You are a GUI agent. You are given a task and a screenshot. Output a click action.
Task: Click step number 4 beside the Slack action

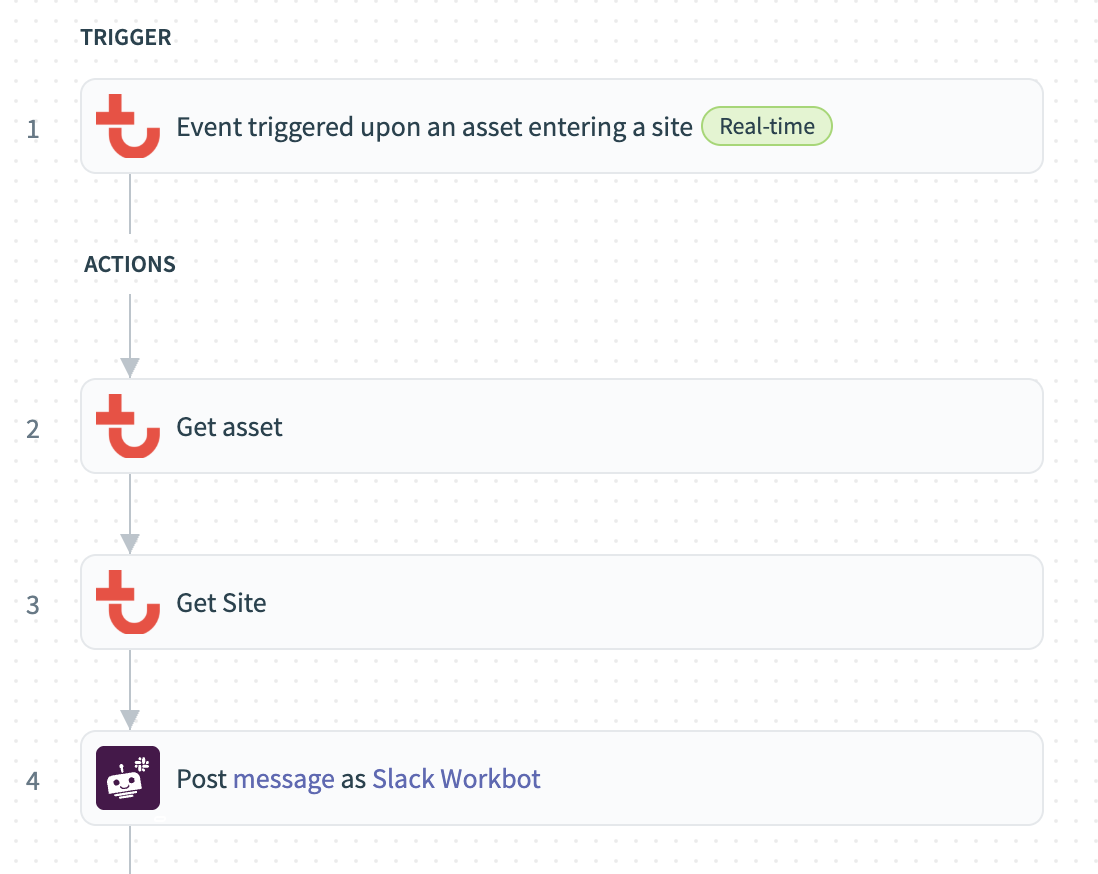click(x=33, y=781)
